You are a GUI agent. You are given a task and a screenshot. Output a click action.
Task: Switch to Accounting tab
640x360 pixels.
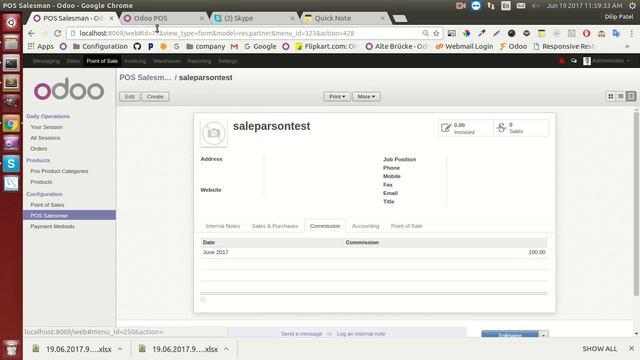[x=366, y=226]
